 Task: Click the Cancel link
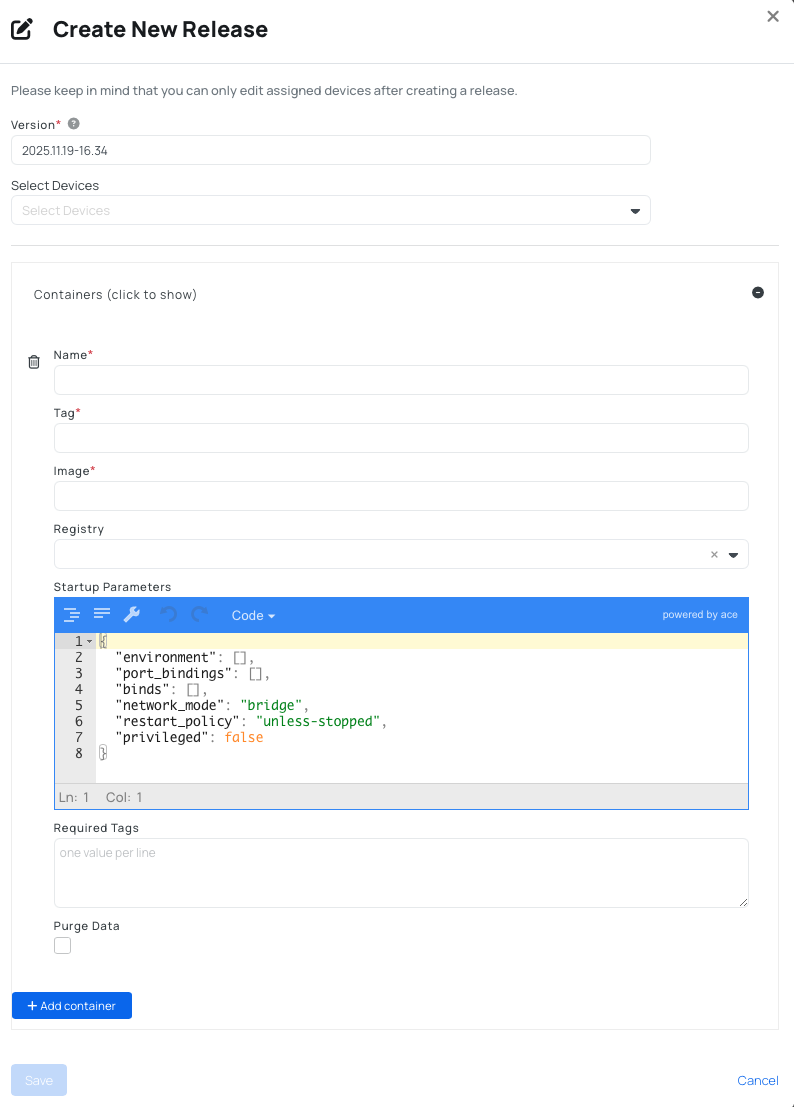tap(757, 1080)
